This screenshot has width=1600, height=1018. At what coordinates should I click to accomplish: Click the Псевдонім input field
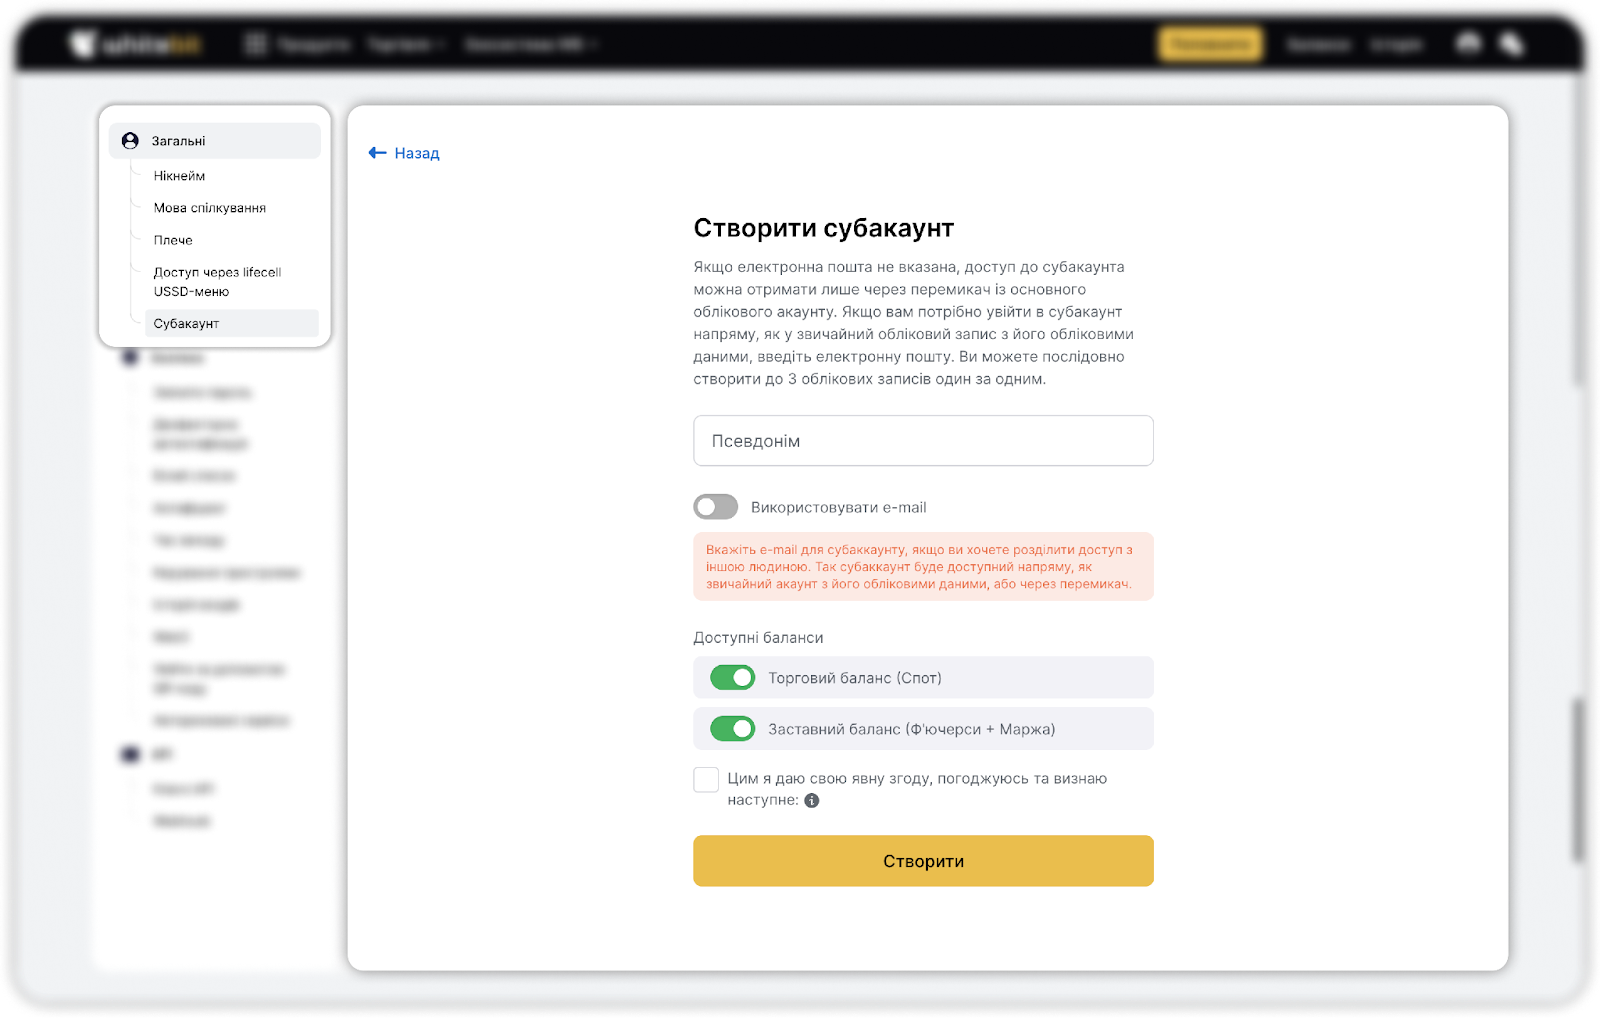(x=923, y=441)
